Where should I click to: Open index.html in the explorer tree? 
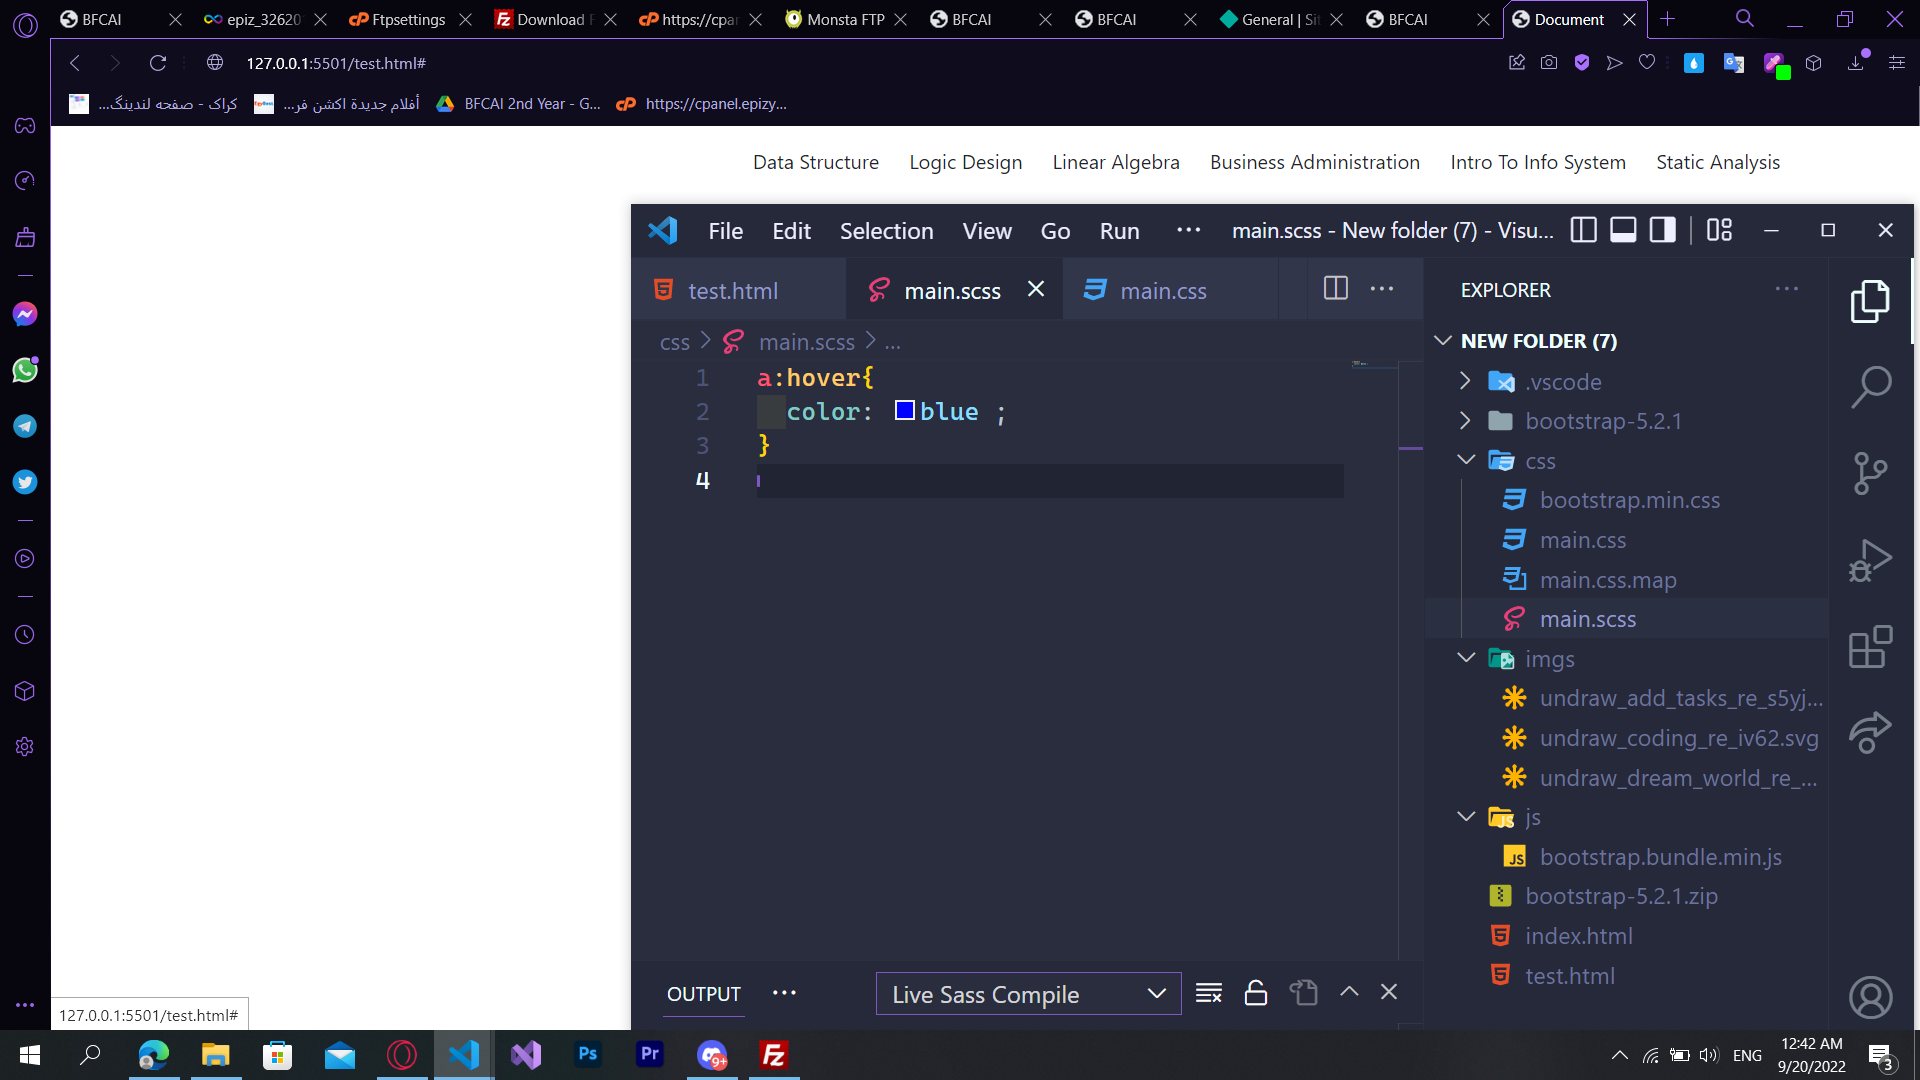[x=1578, y=936]
